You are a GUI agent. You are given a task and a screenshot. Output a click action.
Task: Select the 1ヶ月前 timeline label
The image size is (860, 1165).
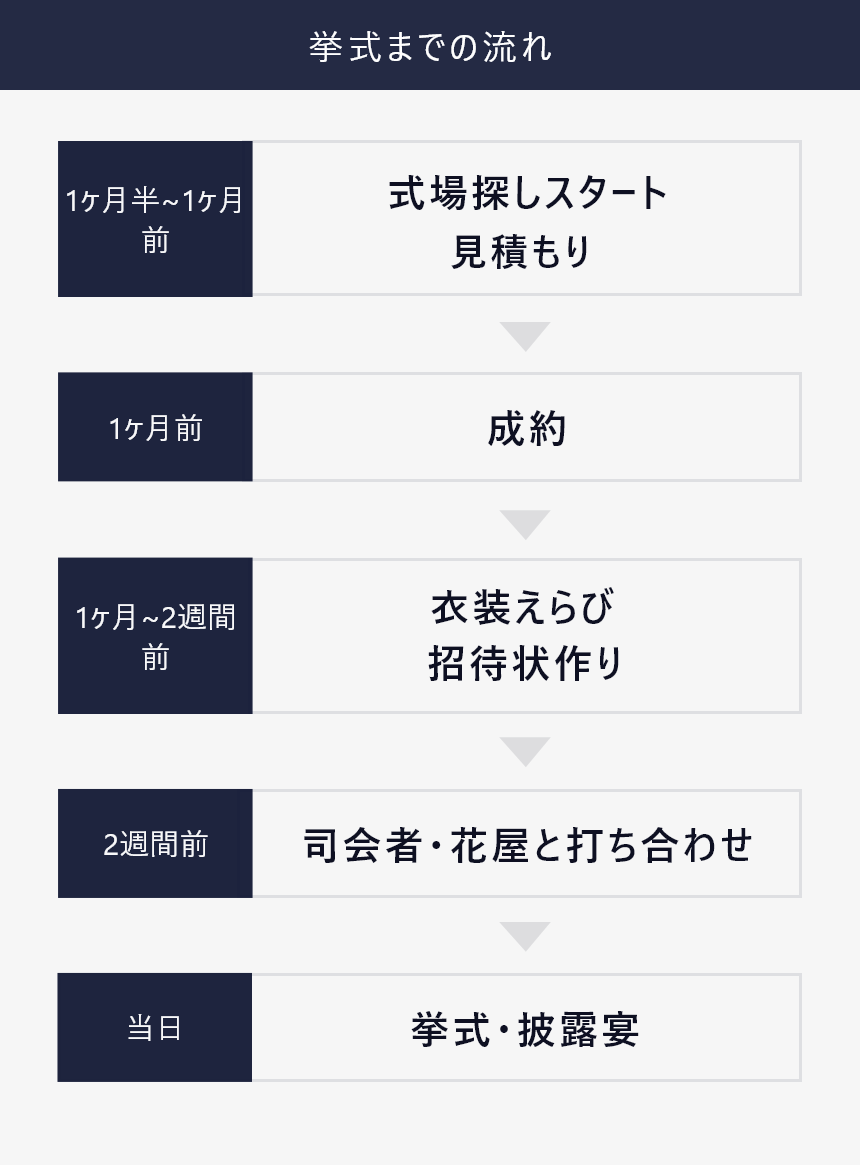tap(155, 427)
